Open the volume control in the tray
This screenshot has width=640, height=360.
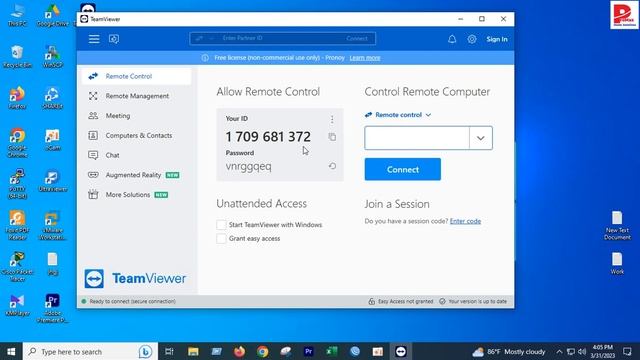582,351
